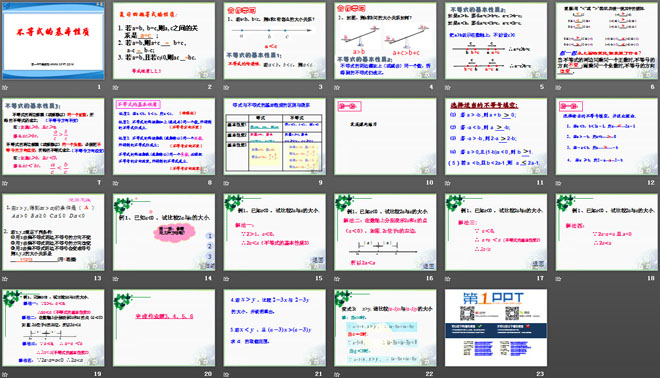The height and width of the screenshot is (378, 660).
Task: Open slide 15 thumbnail showing solution one
Action: (274, 232)
